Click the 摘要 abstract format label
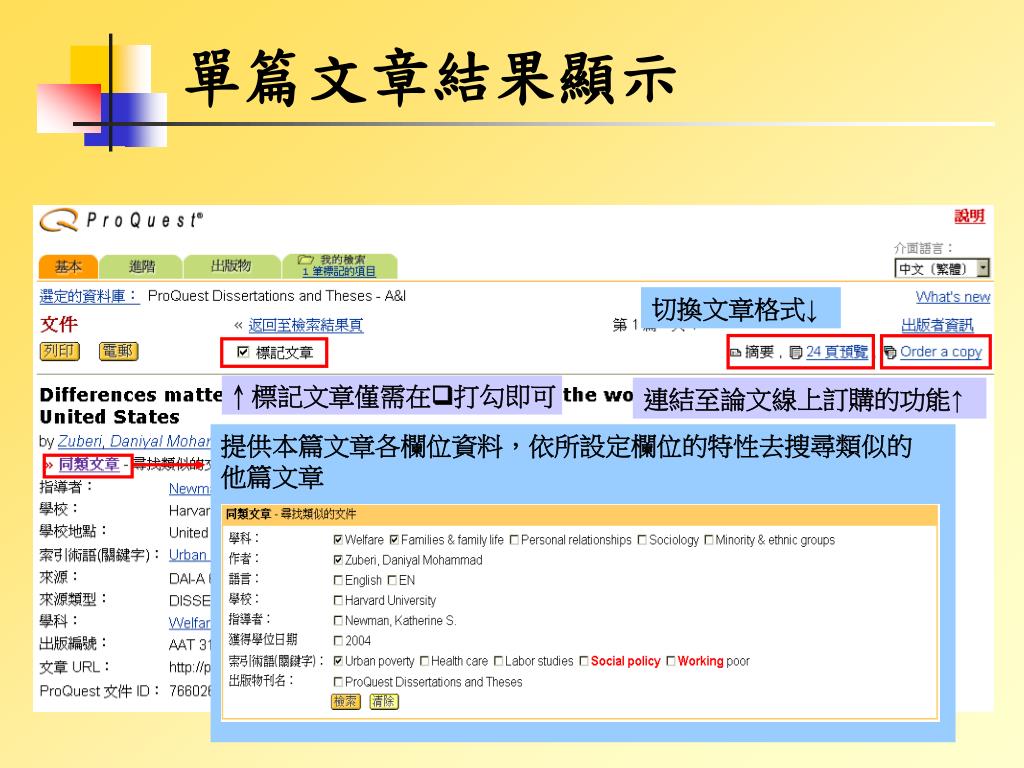 (759, 352)
